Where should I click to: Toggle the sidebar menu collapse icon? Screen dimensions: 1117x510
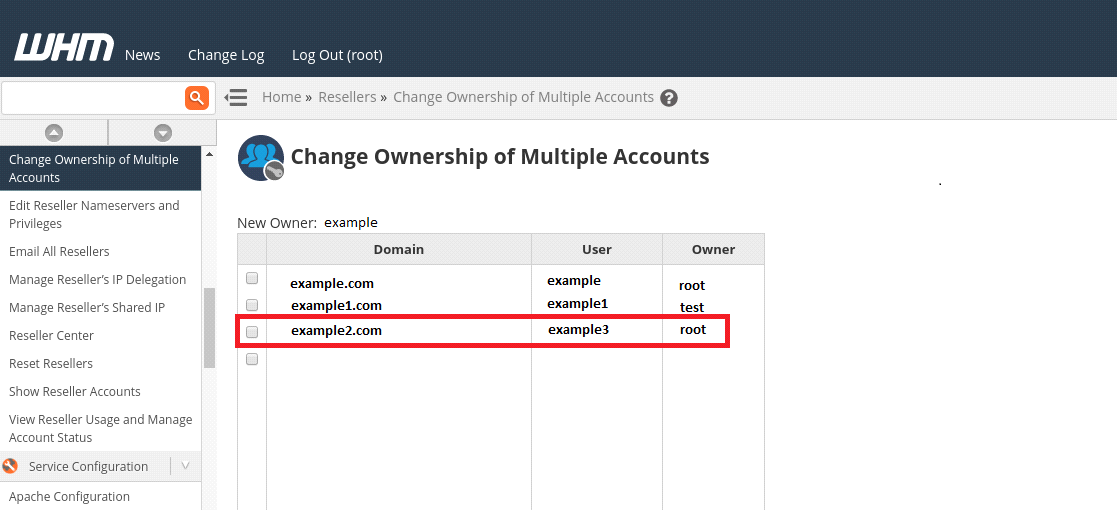(236, 98)
